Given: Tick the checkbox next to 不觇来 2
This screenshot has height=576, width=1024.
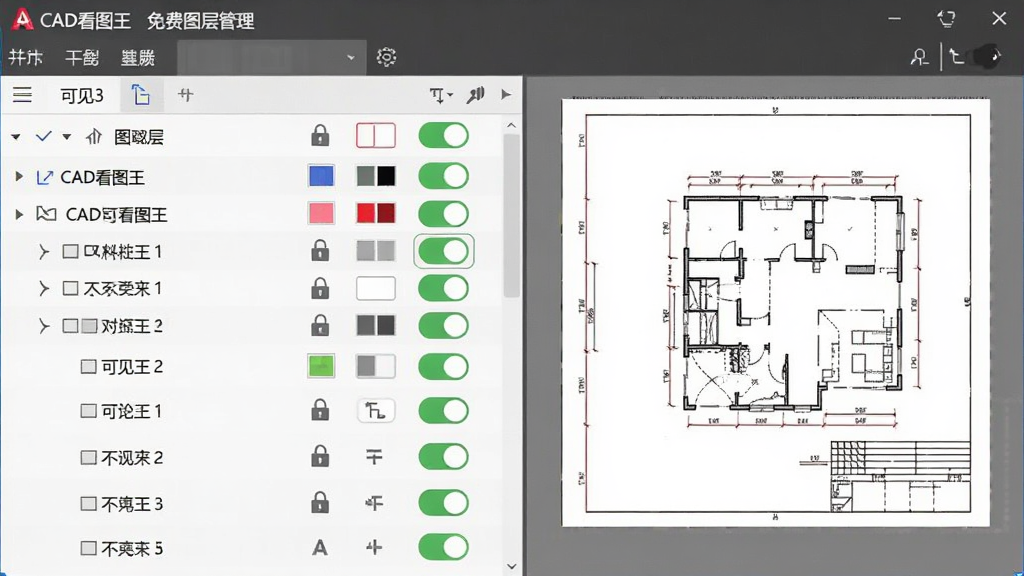Looking at the screenshot, I should pos(88,457).
